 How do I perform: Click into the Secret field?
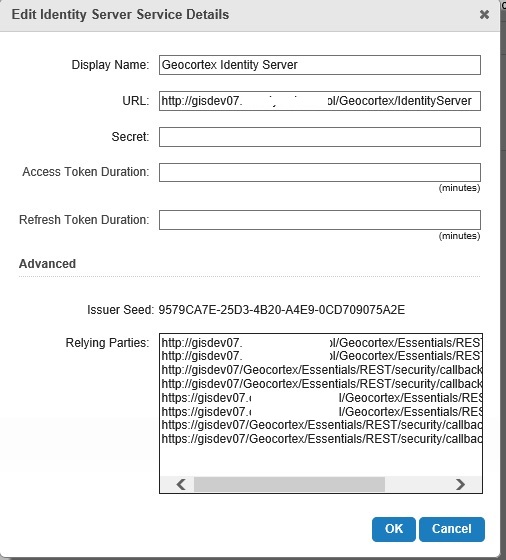(320, 137)
